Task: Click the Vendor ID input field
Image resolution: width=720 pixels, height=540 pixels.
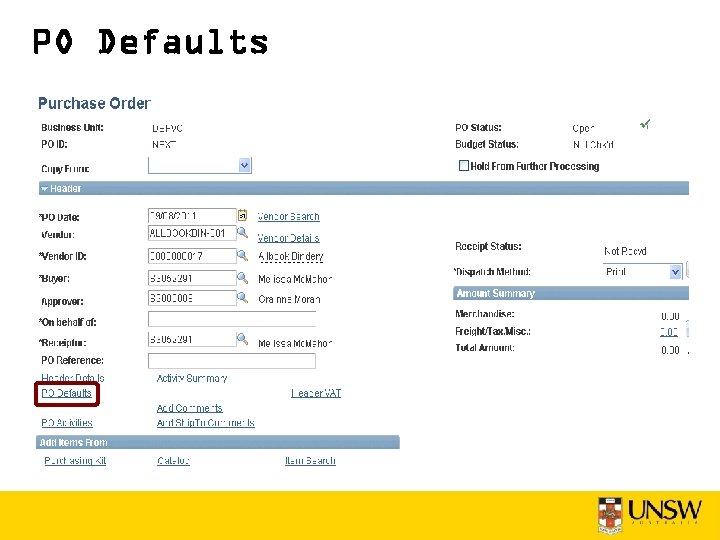Action: point(192,256)
